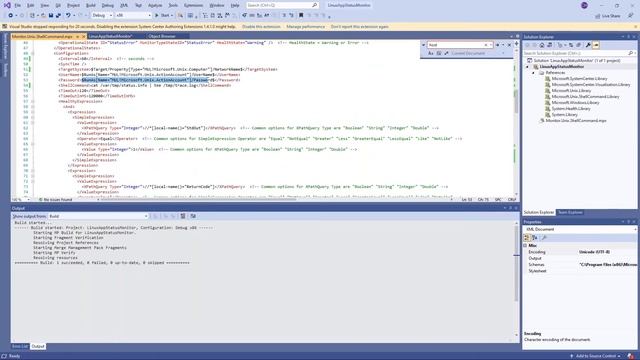This screenshot has width=640, height=360.
Task: Collapse the References folder node
Action: pos(533,73)
